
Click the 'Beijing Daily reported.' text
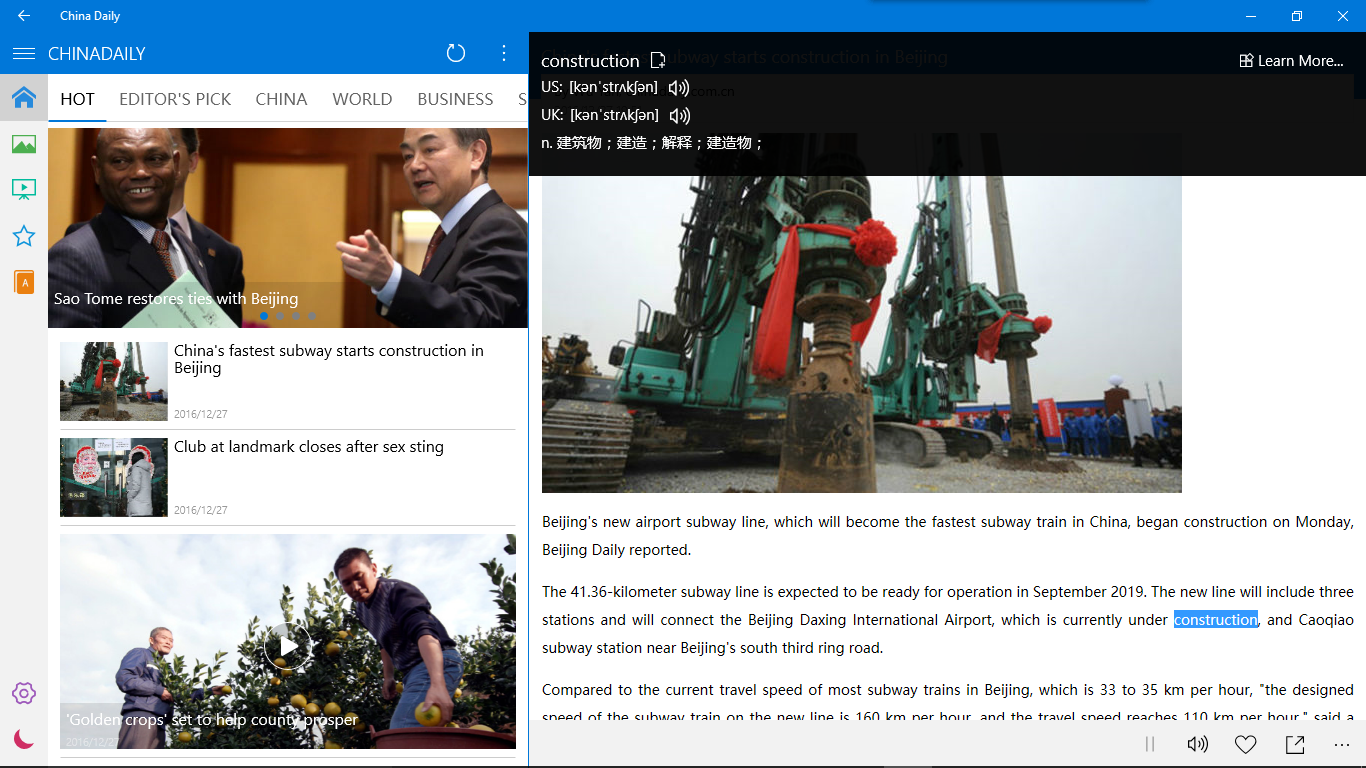click(617, 550)
